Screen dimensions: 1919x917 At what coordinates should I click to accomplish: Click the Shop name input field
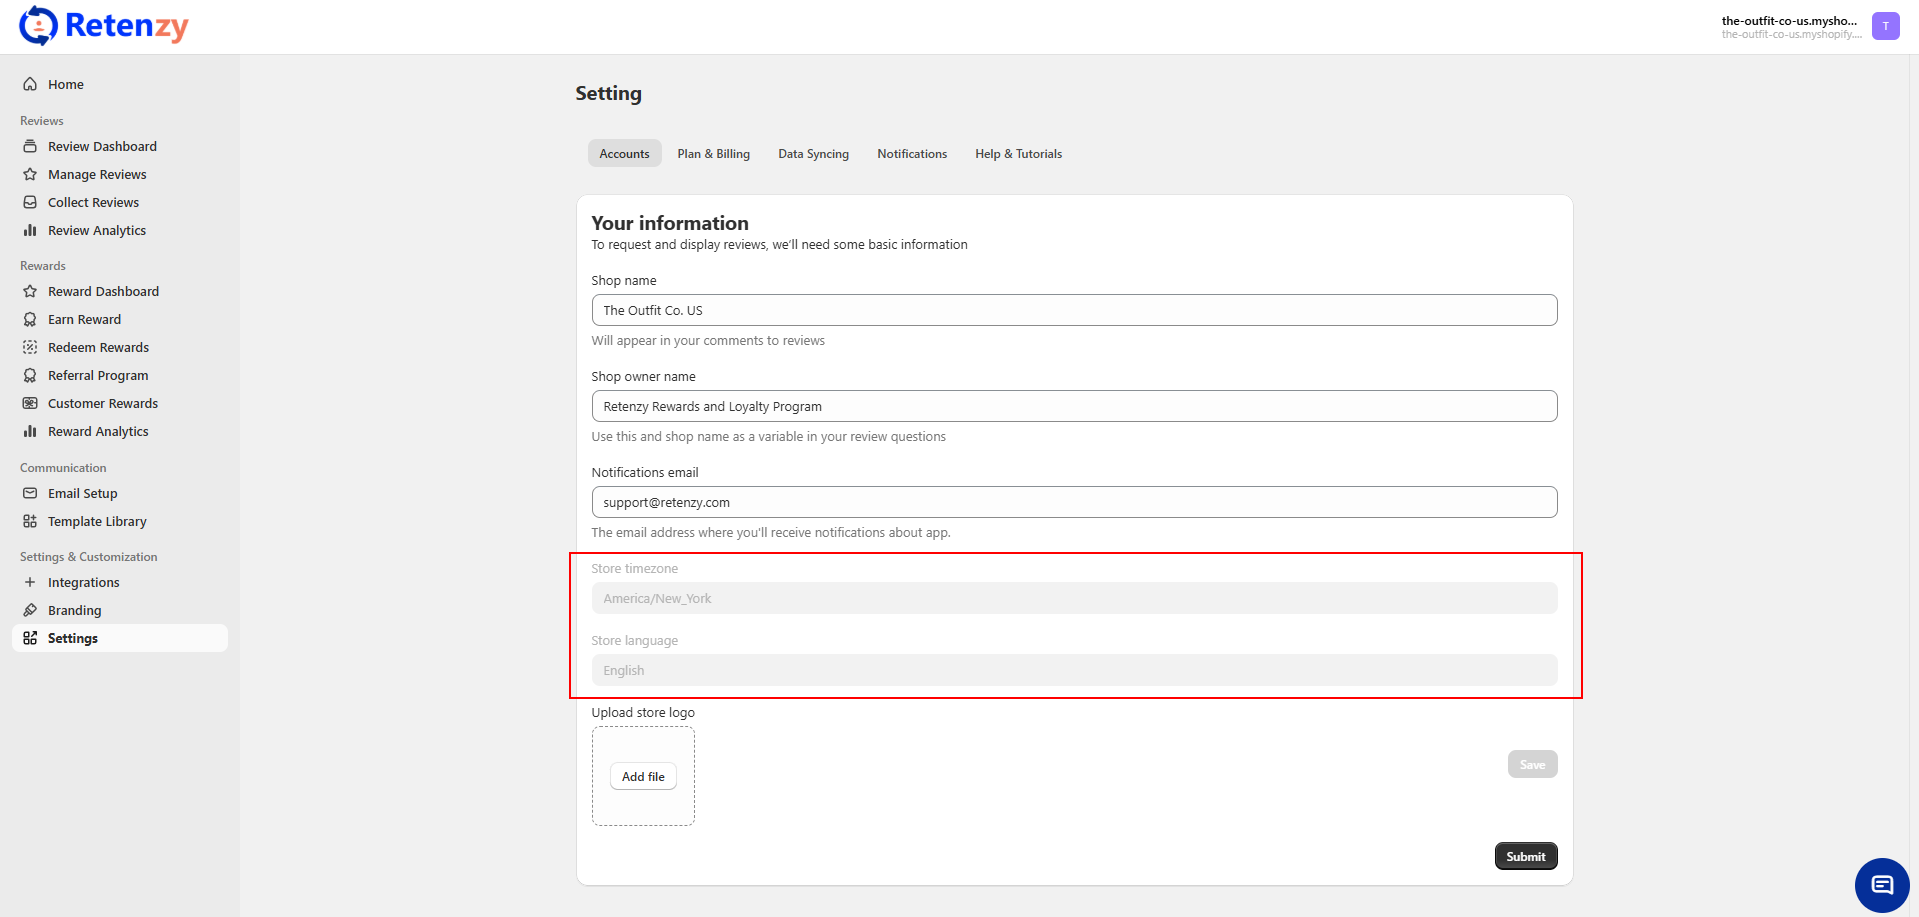(x=1073, y=311)
